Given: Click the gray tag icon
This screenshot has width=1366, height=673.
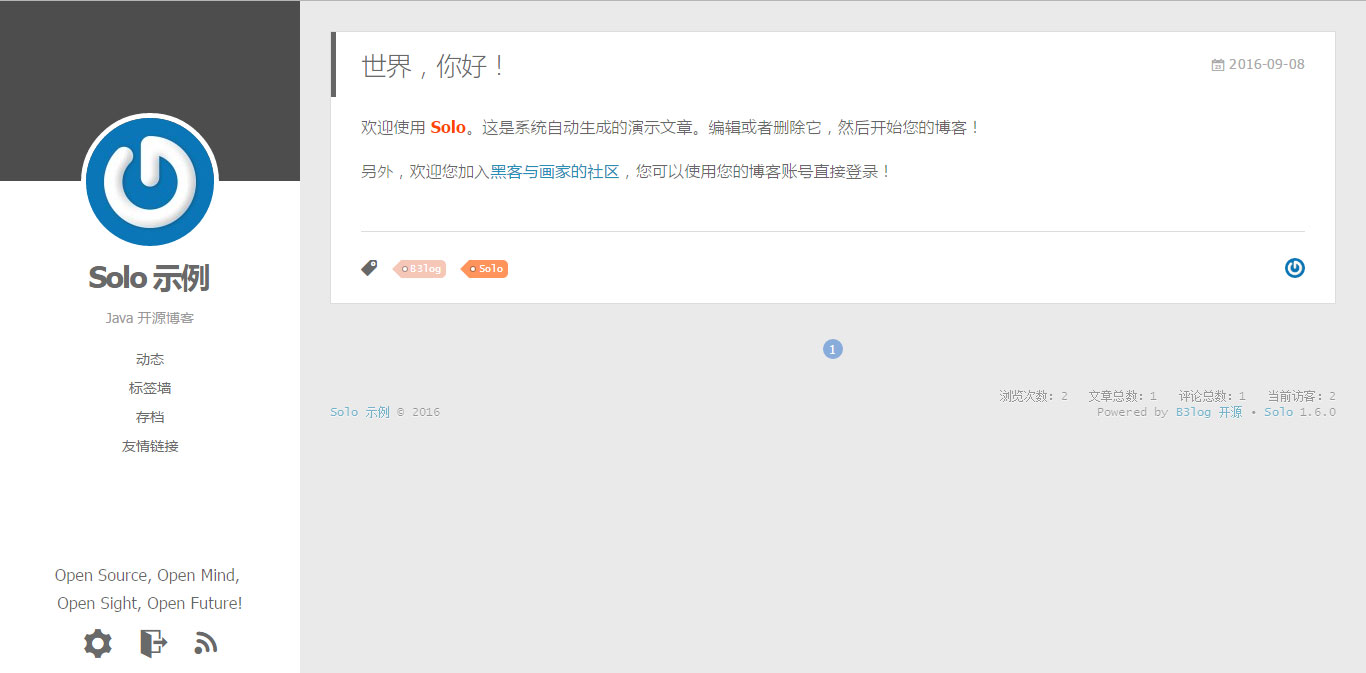Looking at the screenshot, I should [369, 268].
